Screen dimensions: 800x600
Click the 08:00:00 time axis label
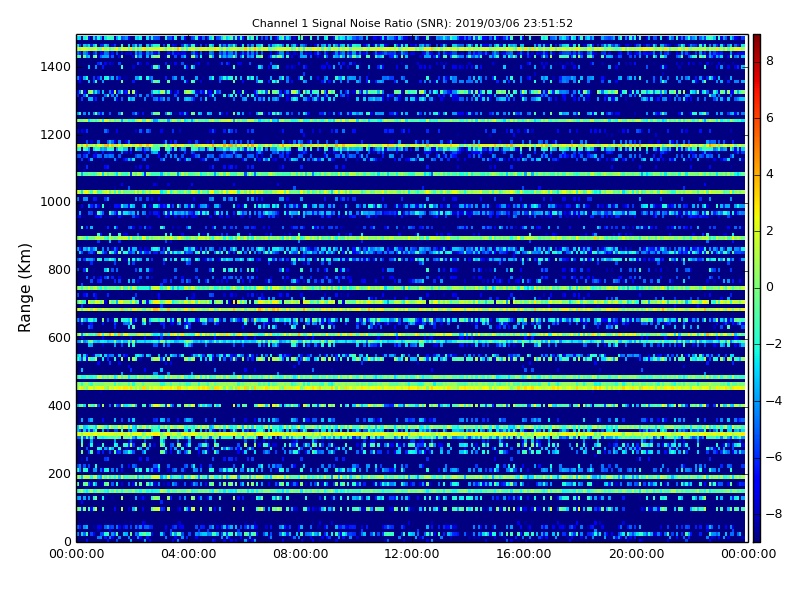[x=301, y=554]
